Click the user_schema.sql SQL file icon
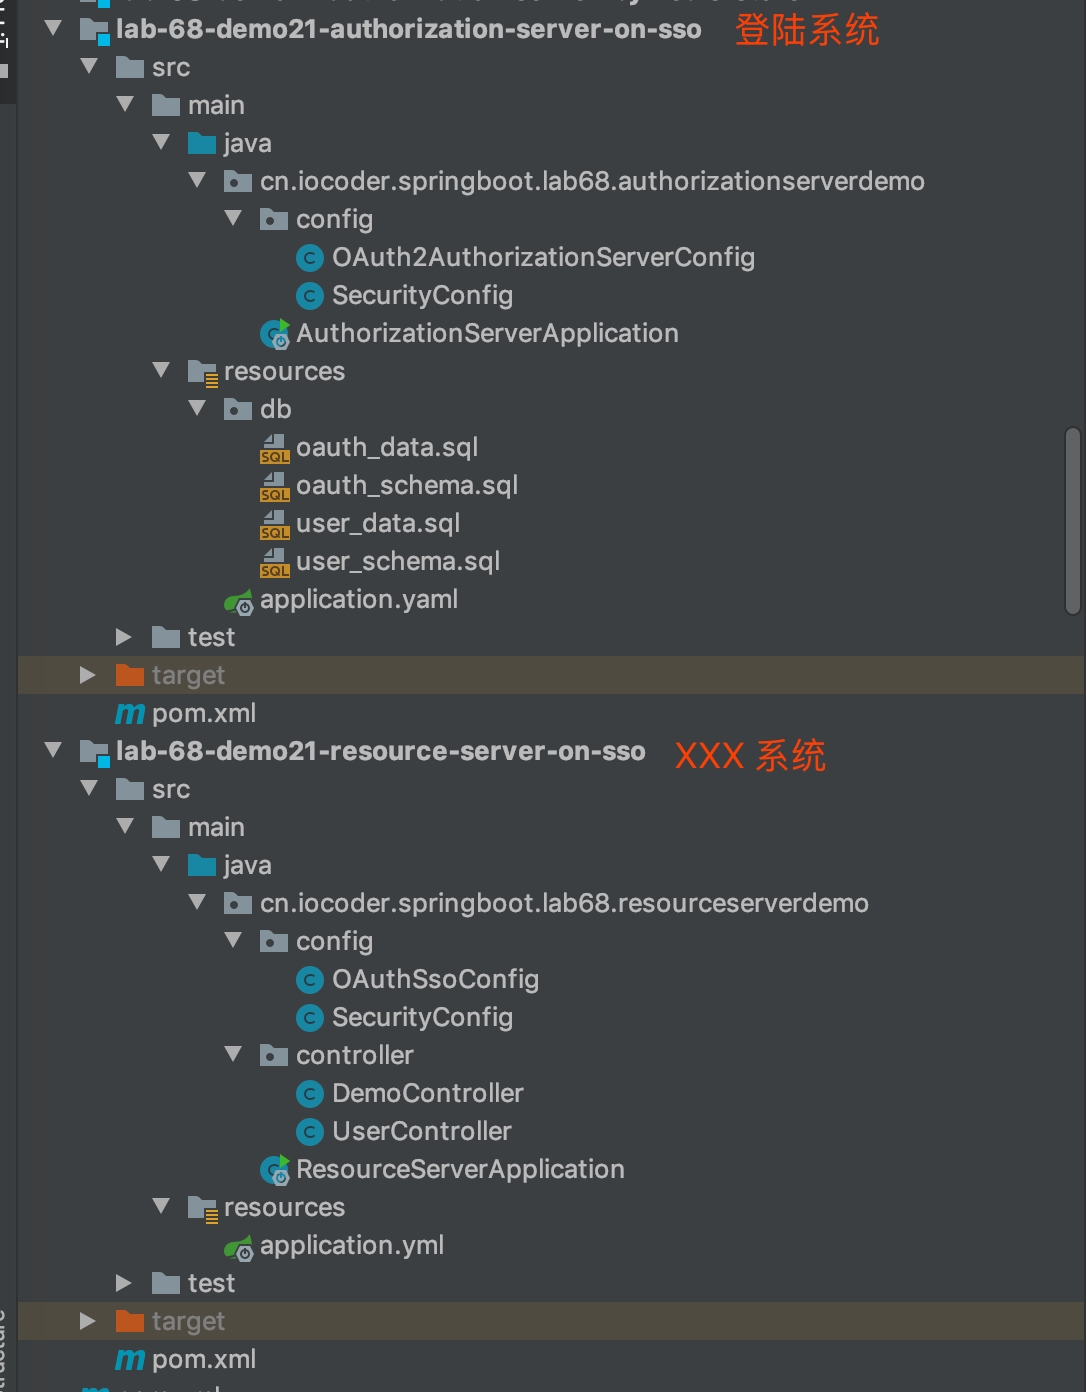1086x1392 pixels. point(274,562)
